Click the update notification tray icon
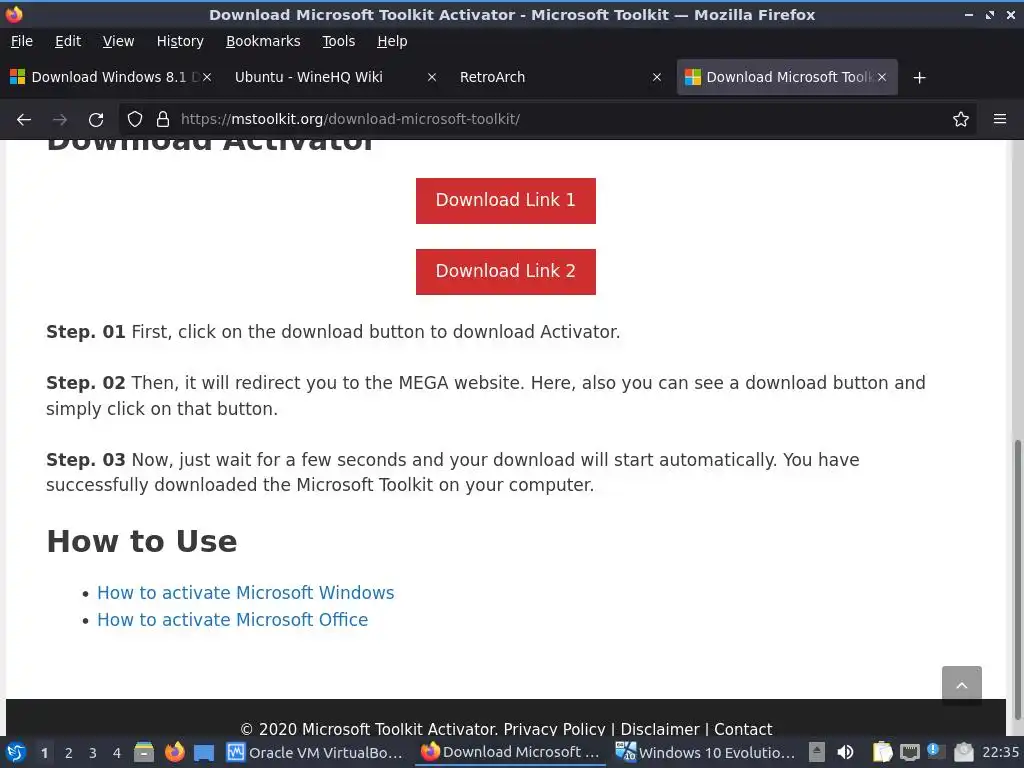Image resolution: width=1024 pixels, height=768 pixels. click(935, 751)
